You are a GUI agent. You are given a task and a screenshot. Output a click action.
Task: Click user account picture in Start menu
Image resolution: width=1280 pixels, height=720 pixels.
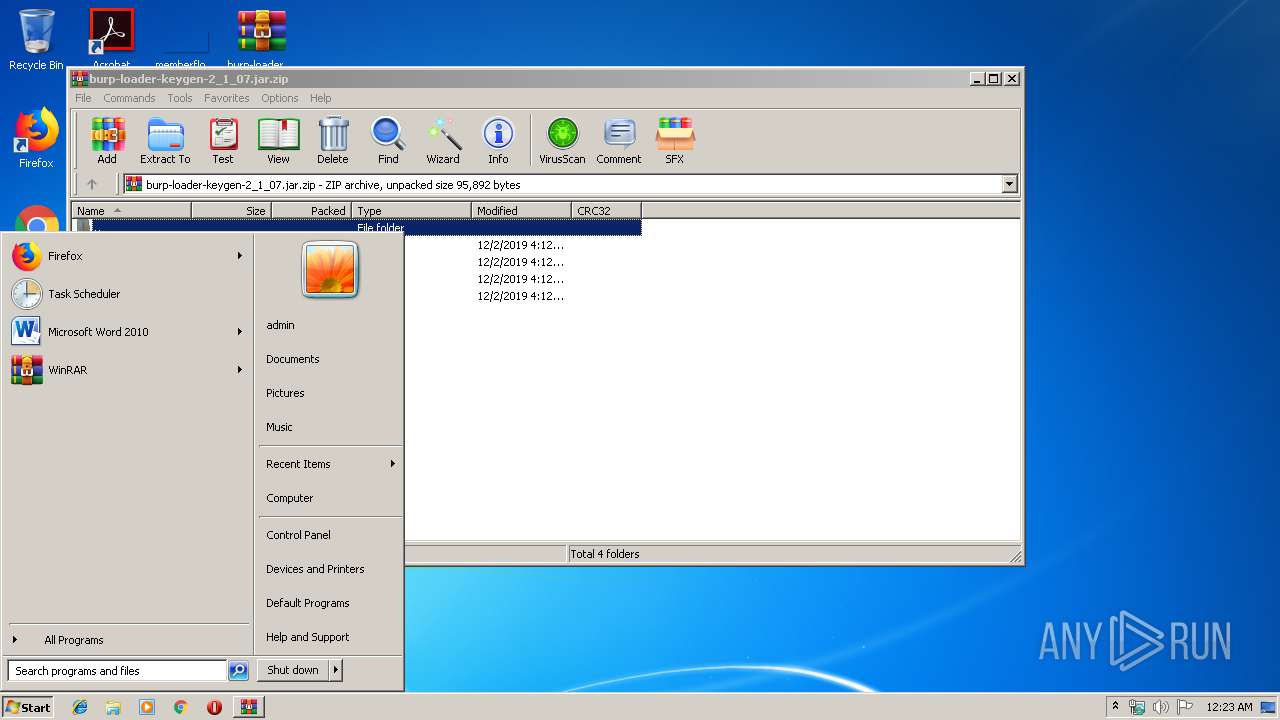point(330,270)
